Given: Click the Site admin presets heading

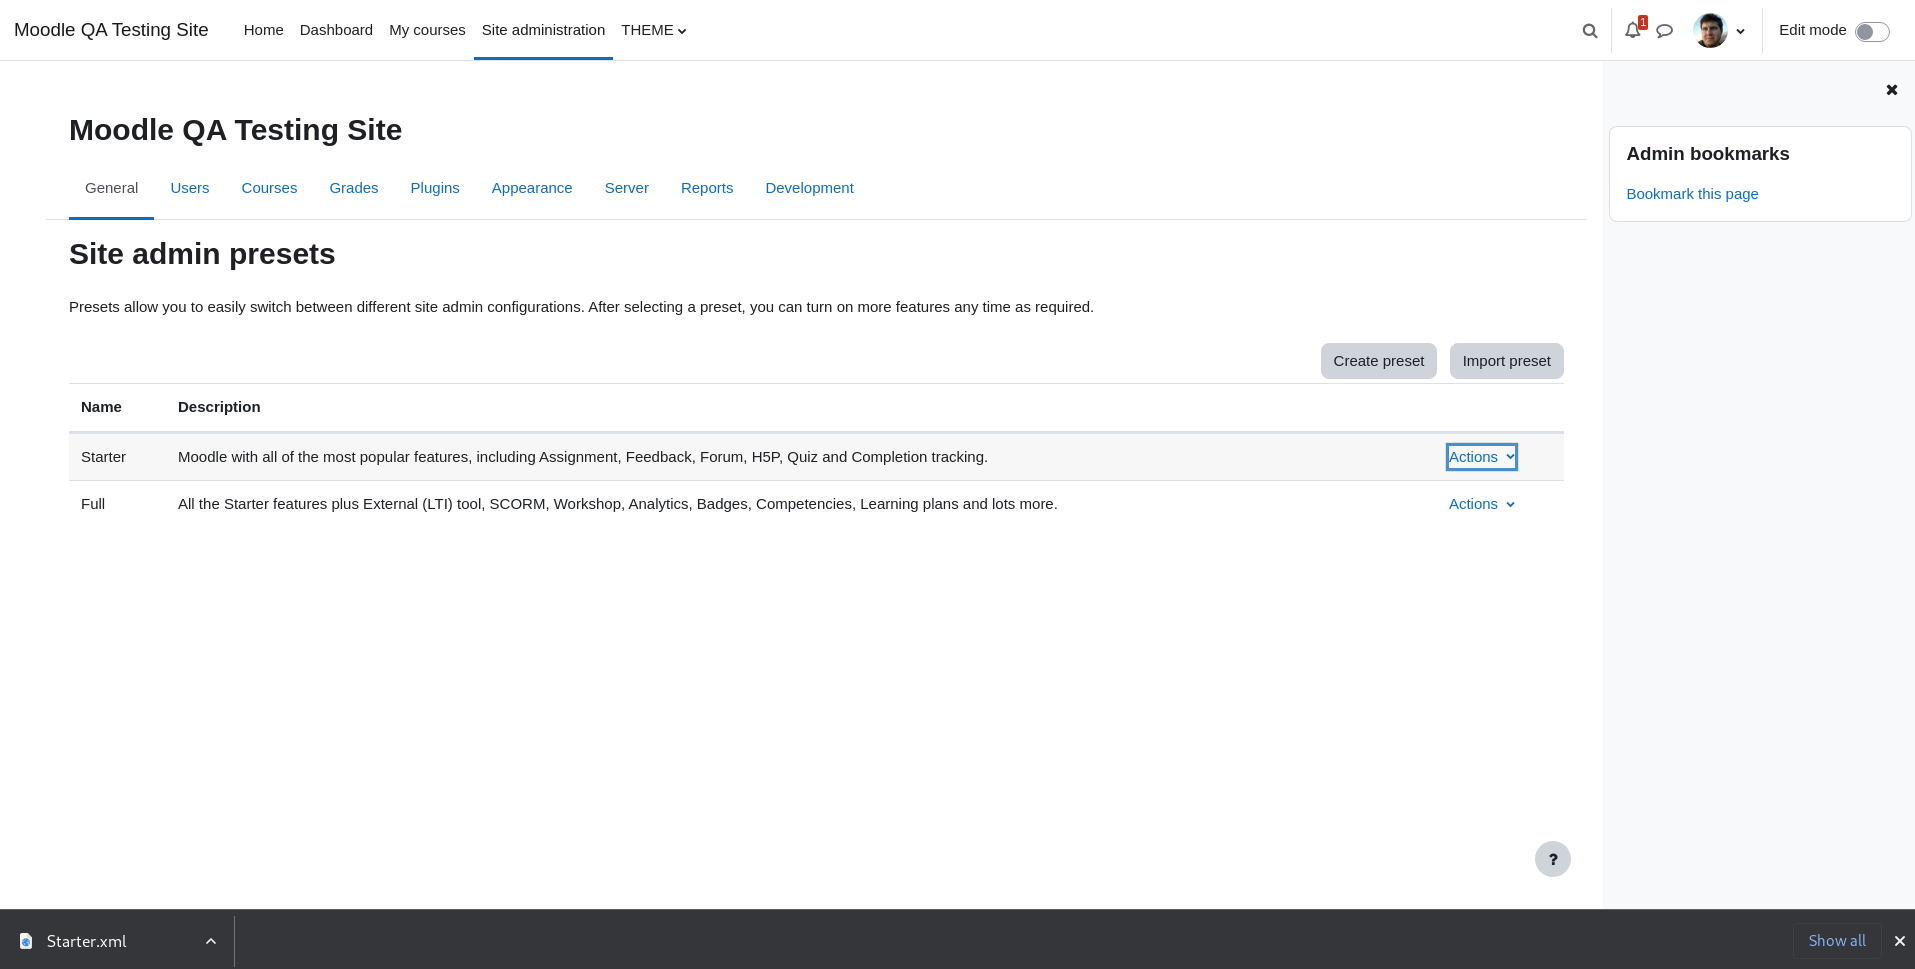Looking at the screenshot, I should 202,254.
